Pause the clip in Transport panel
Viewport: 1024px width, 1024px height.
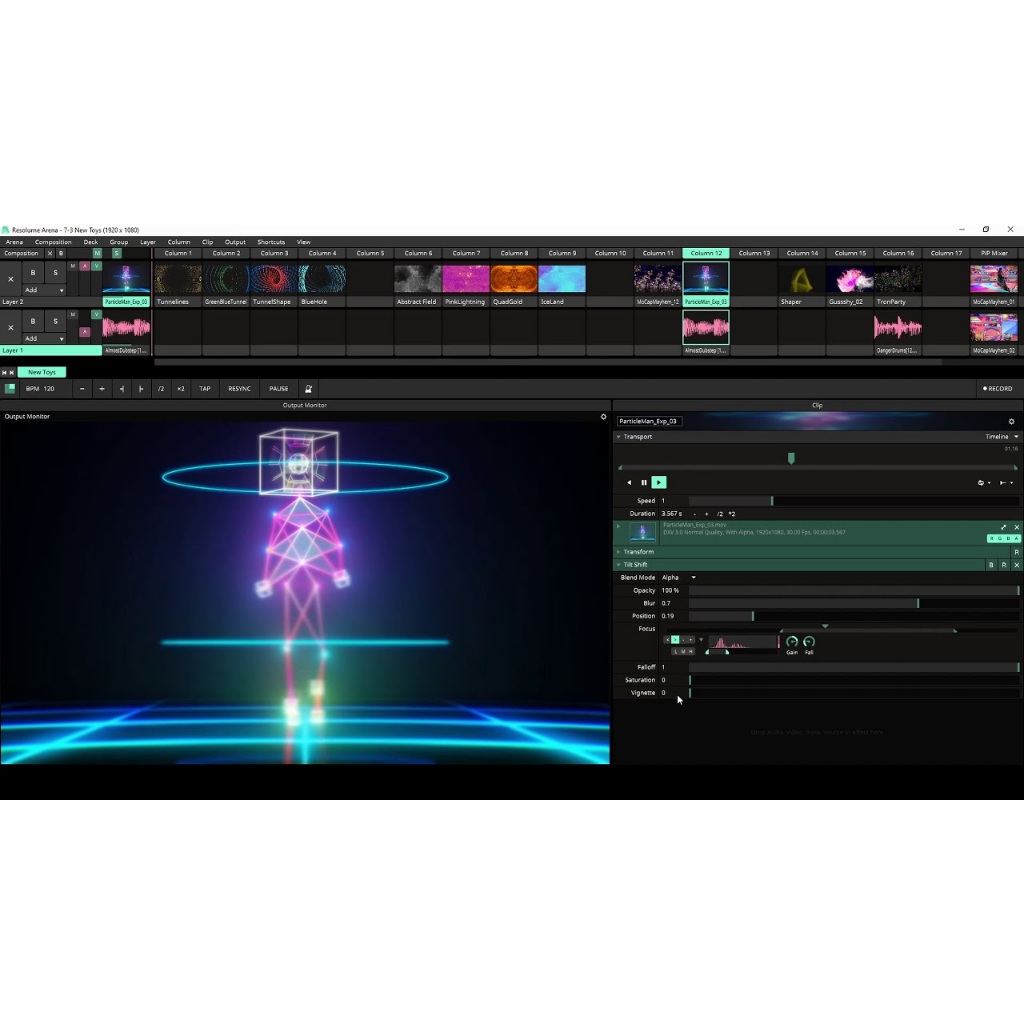coord(644,483)
